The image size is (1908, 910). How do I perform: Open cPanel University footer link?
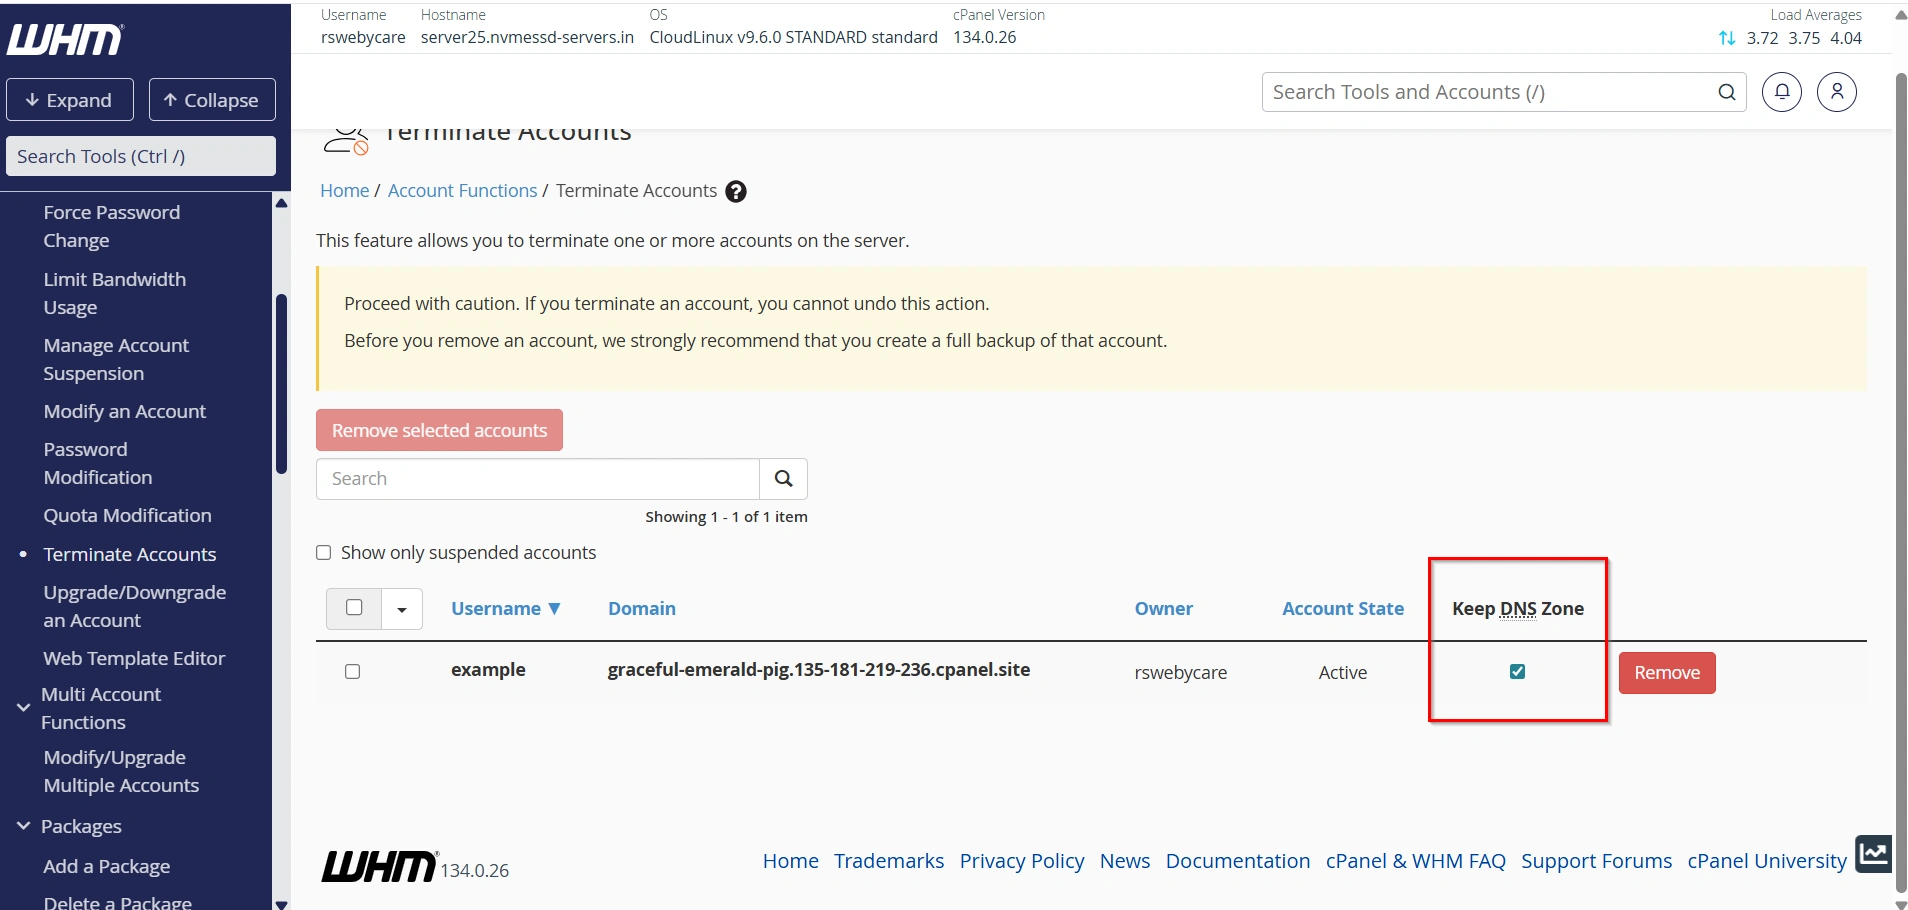pos(1767,861)
